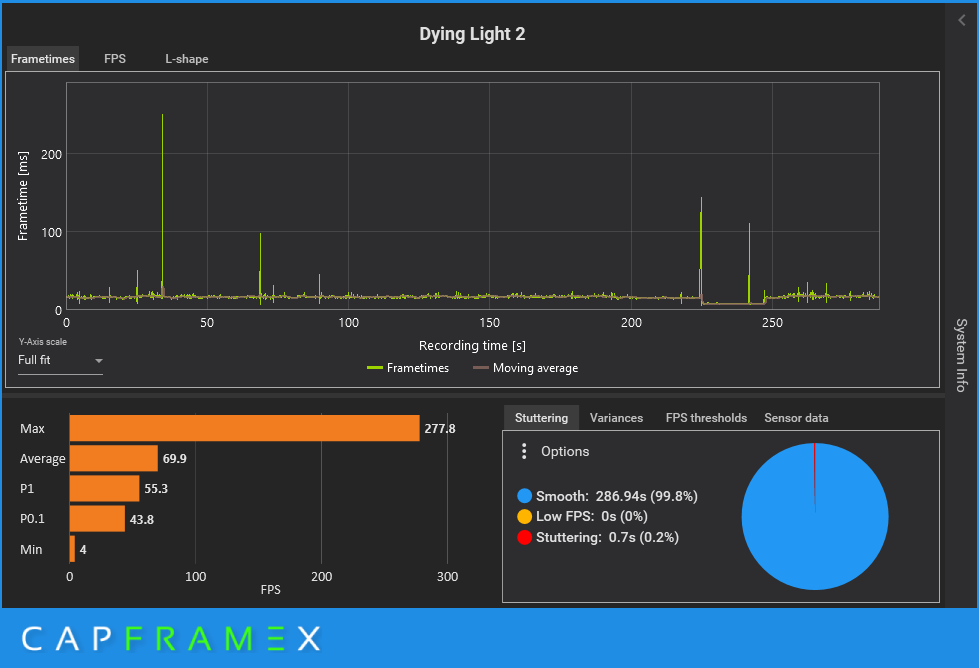This screenshot has height=668, width=979.
Task: Click the Y-Axis scale label
Action: 42,341
